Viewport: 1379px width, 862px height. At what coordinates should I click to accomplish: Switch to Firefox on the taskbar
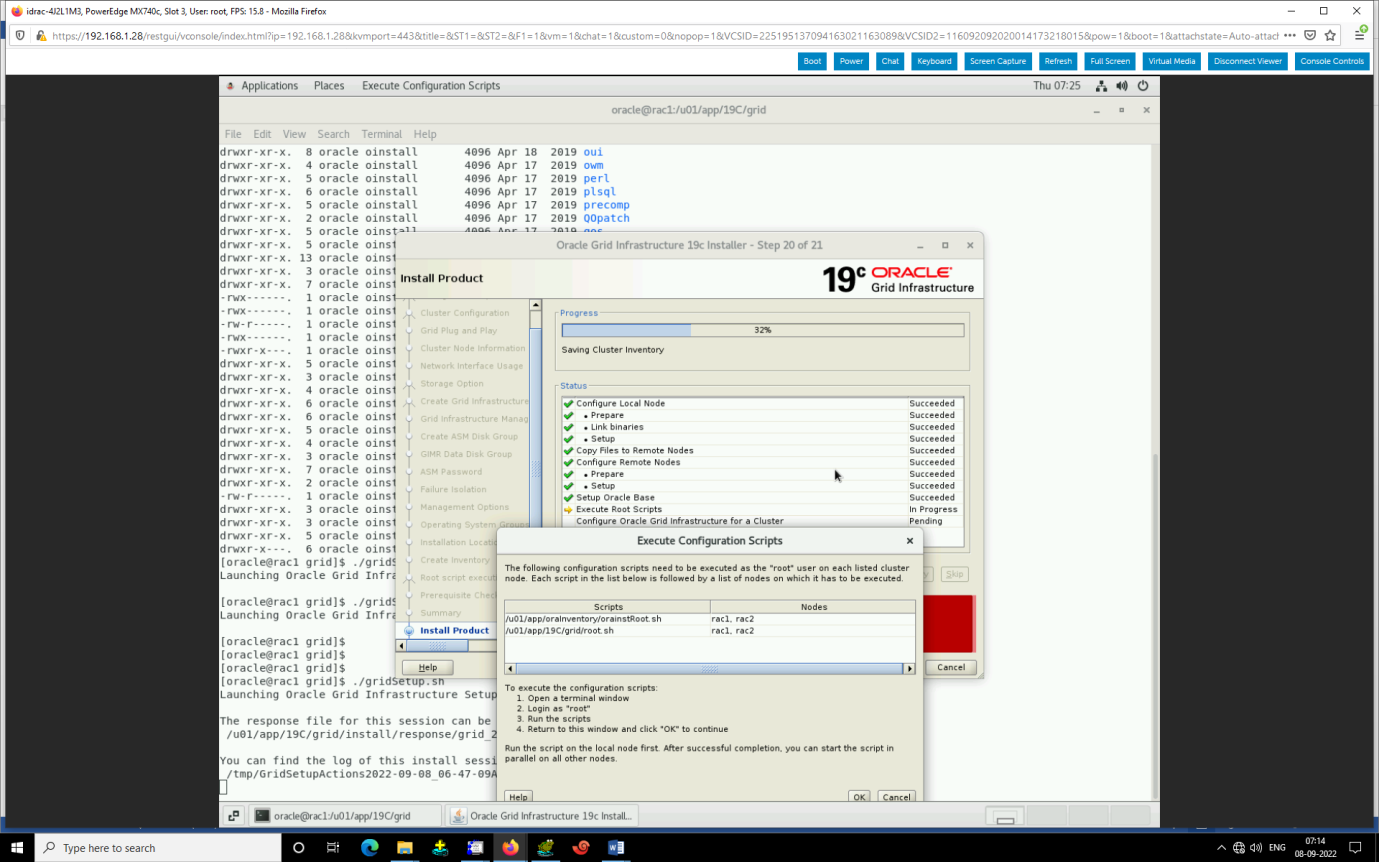[510, 848]
